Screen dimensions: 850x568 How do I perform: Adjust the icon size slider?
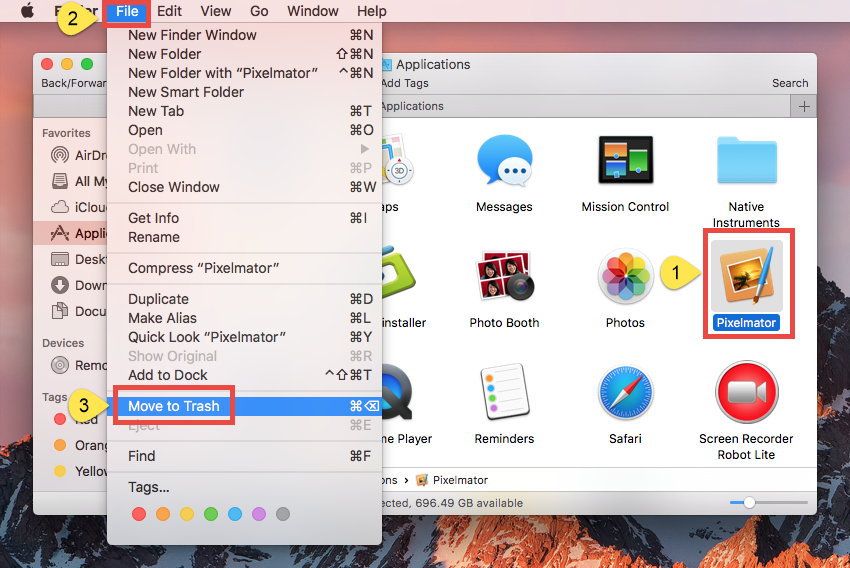point(750,501)
